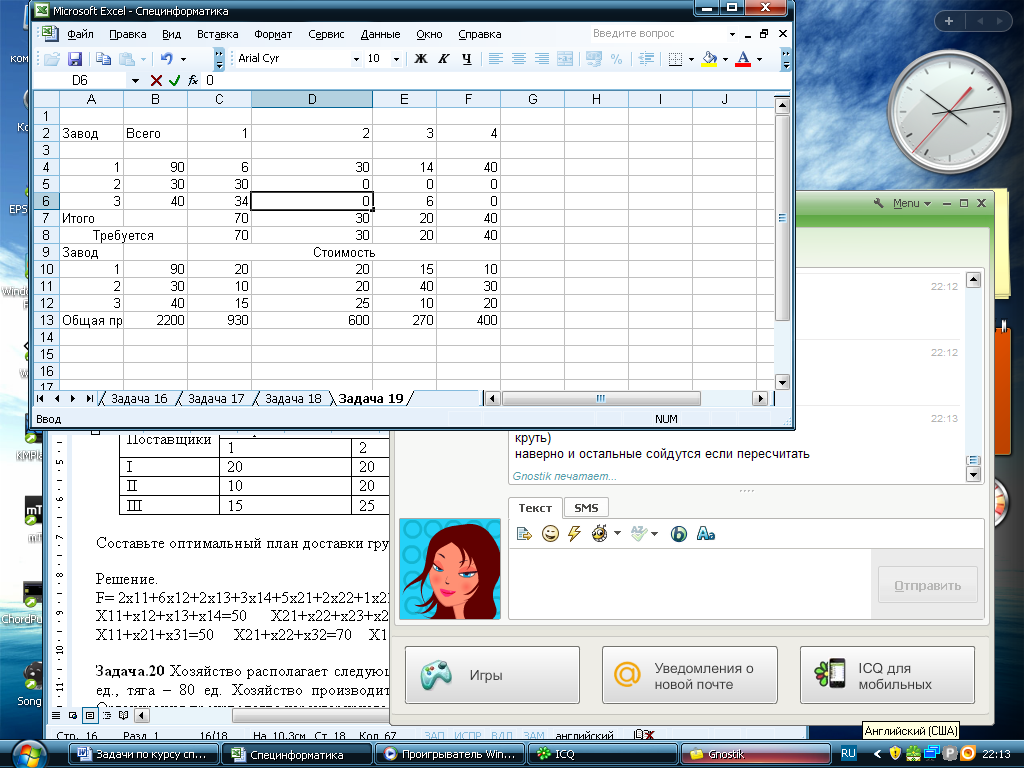Open the Данные menu
Viewport: 1024px width, 768px height.
point(380,34)
